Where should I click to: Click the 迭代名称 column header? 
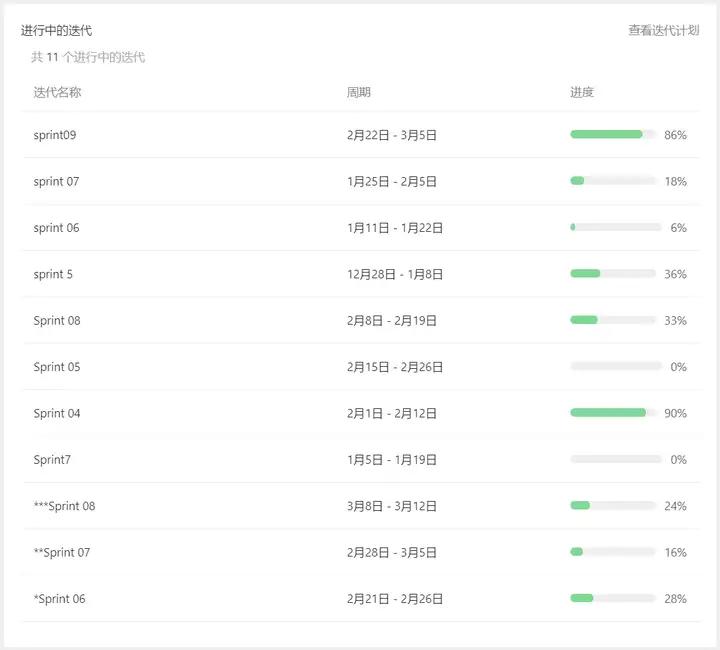click(57, 93)
